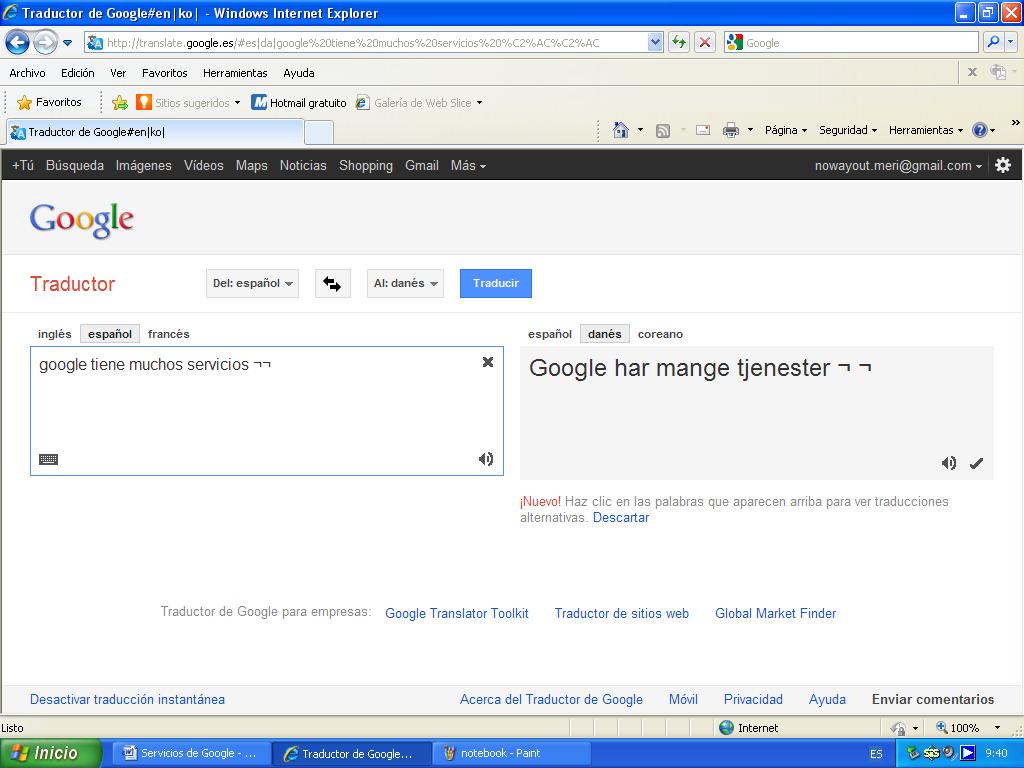Screen dimensions: 1024x768
Task: Open Google settings gear icon
Action: tap(1003, 165)
